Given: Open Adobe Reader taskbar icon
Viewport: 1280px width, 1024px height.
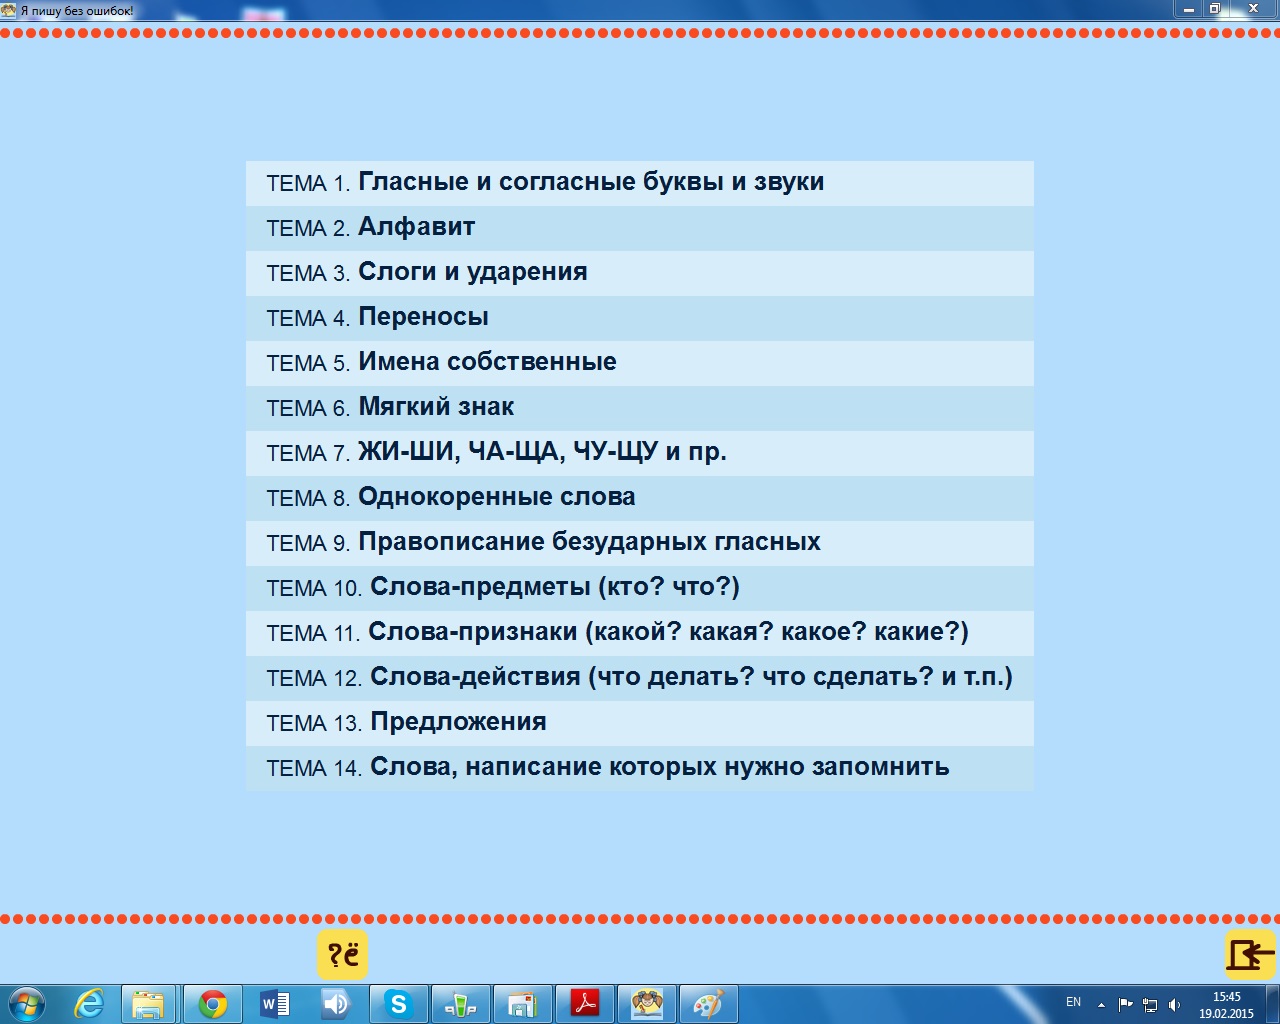Looking at the screenshot, I should [584, 1004].
